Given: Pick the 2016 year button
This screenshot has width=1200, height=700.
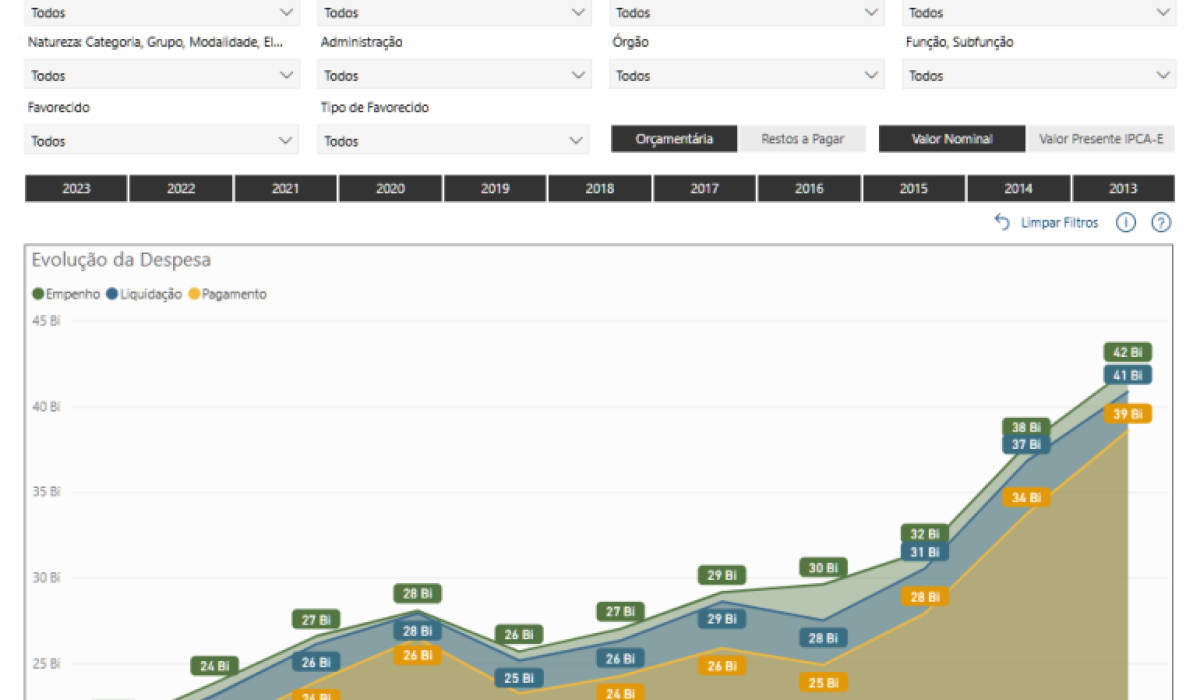Looking at the screenshot, I should pyautogui.click(x=809, y=188).
